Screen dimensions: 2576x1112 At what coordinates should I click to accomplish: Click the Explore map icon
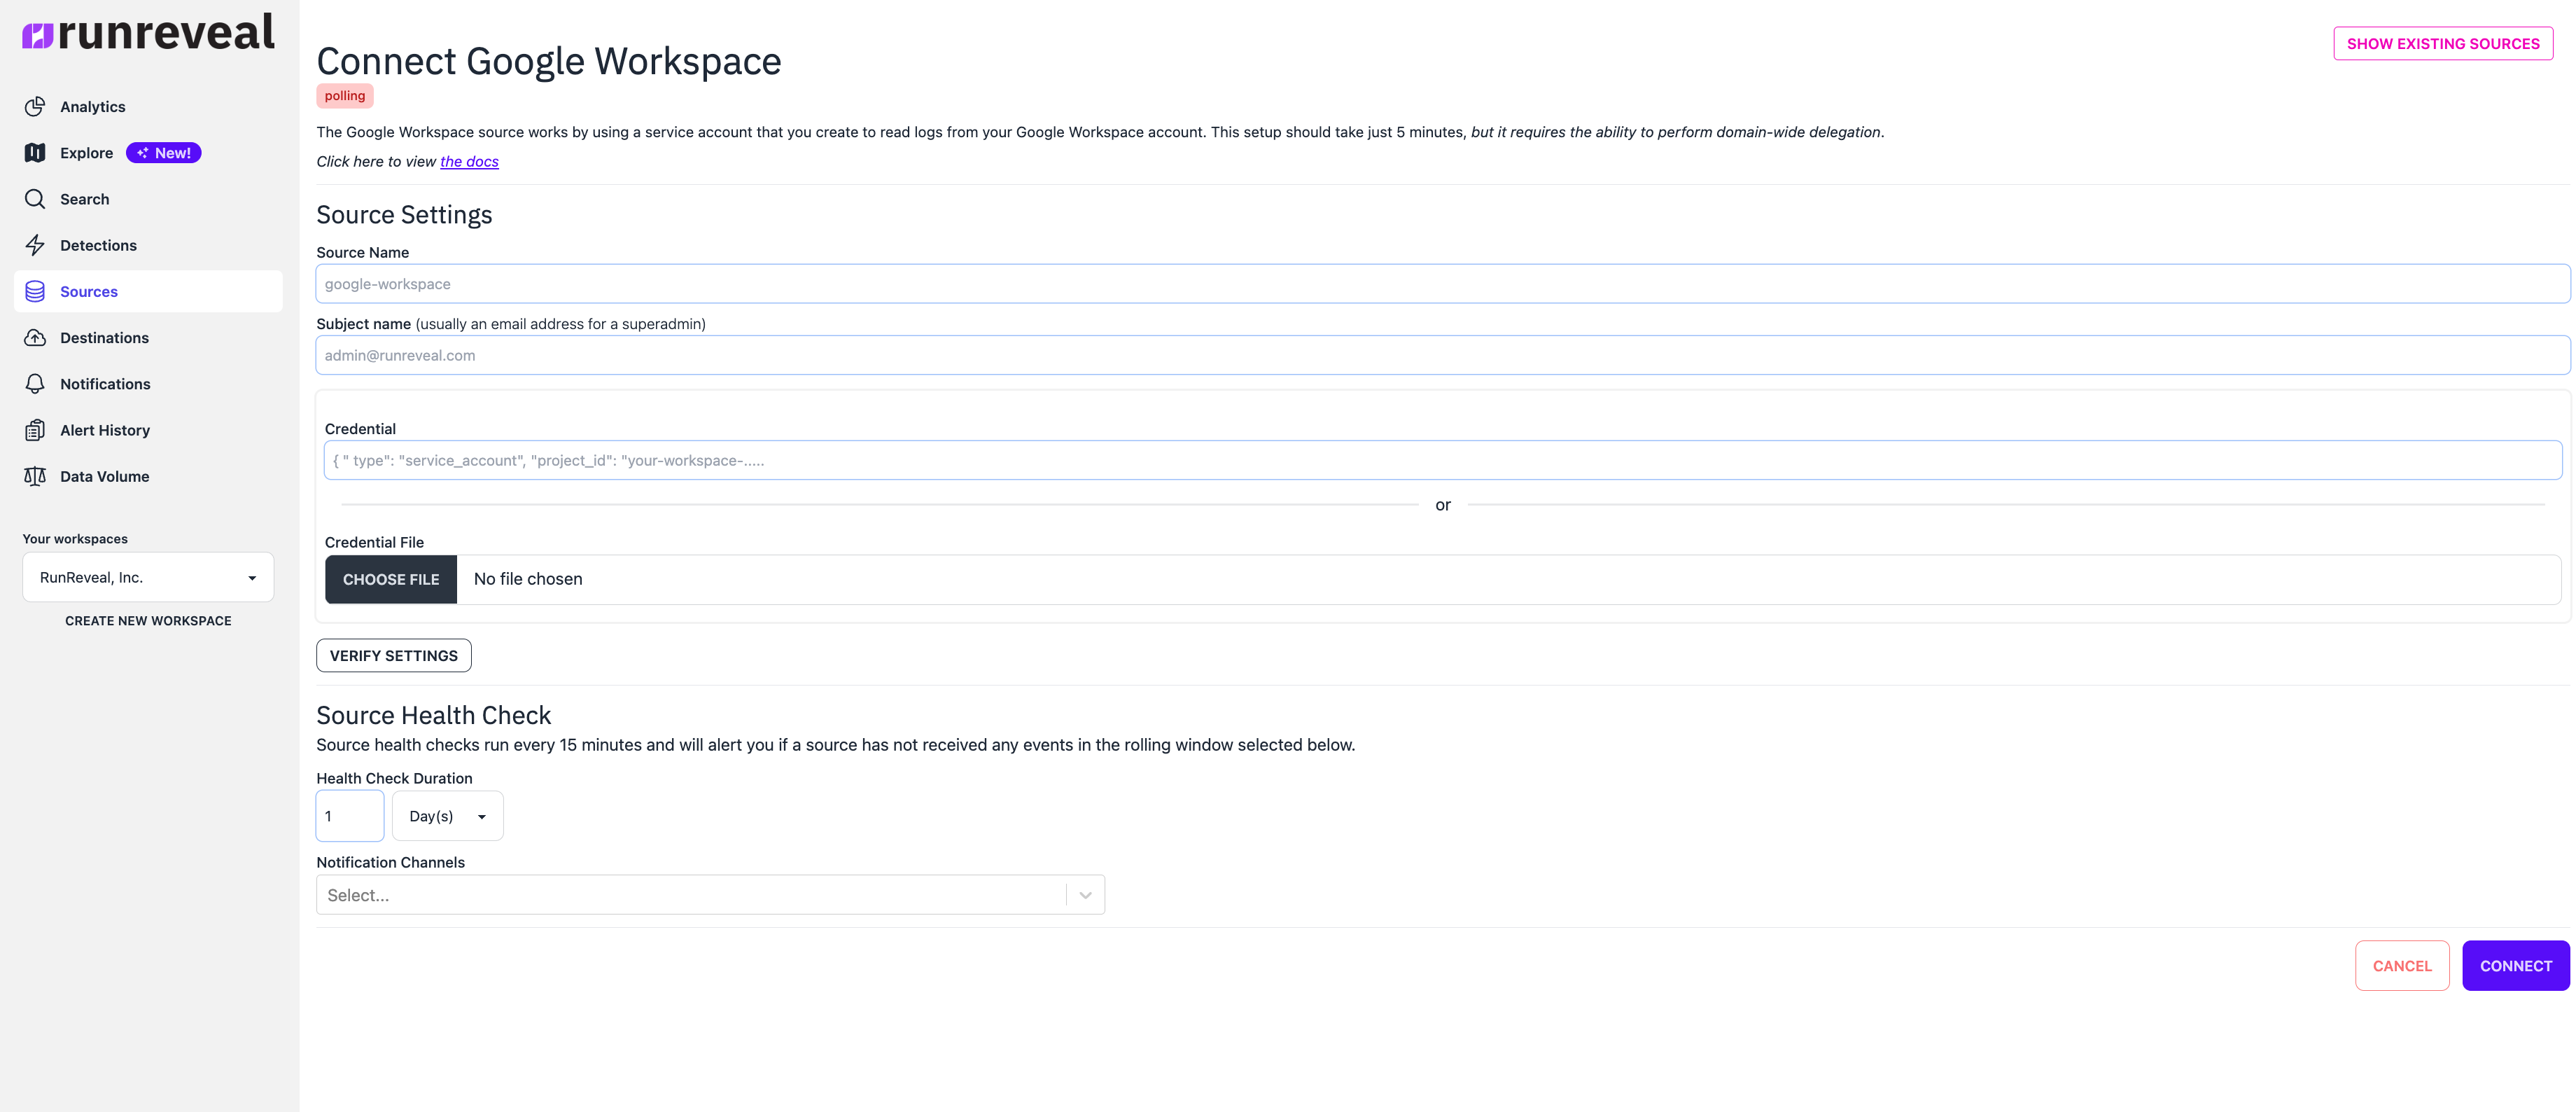click(35, 152)
